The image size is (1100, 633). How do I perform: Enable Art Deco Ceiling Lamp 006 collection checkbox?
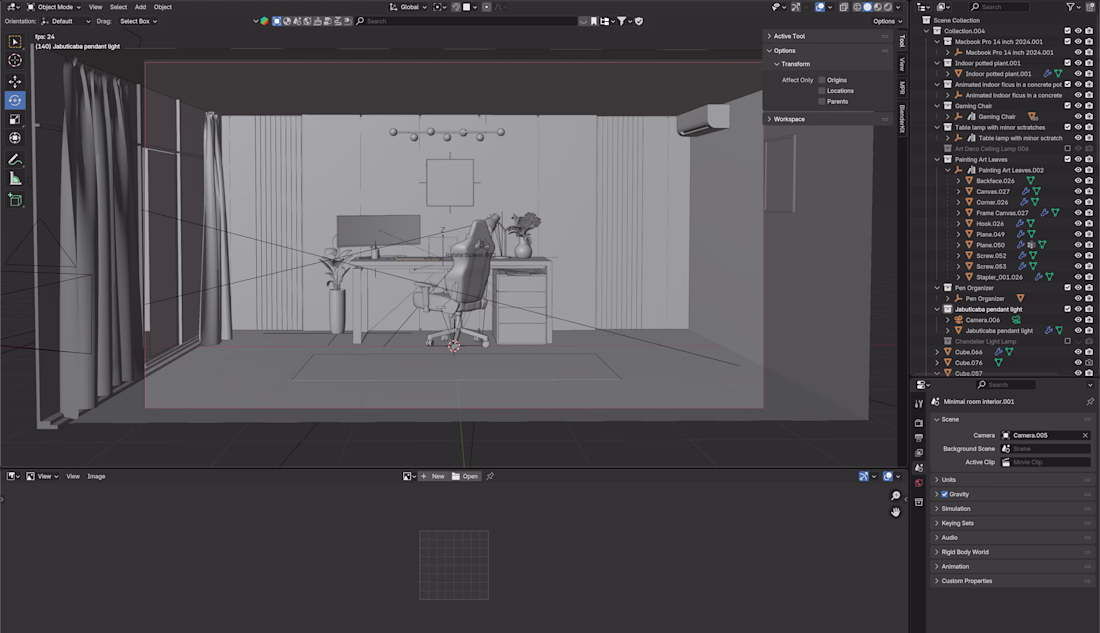coord(1068,149)
